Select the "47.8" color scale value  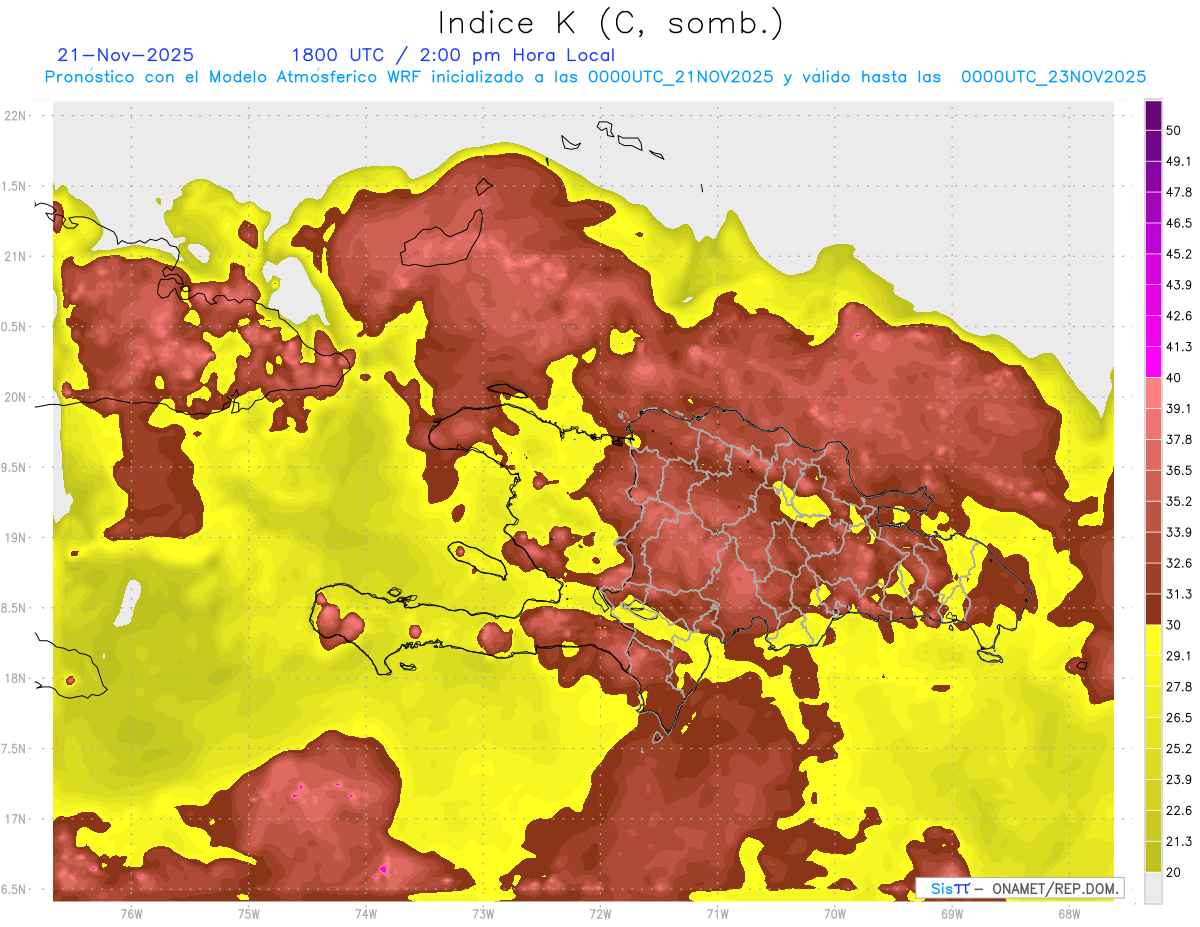click(1179, 192)
